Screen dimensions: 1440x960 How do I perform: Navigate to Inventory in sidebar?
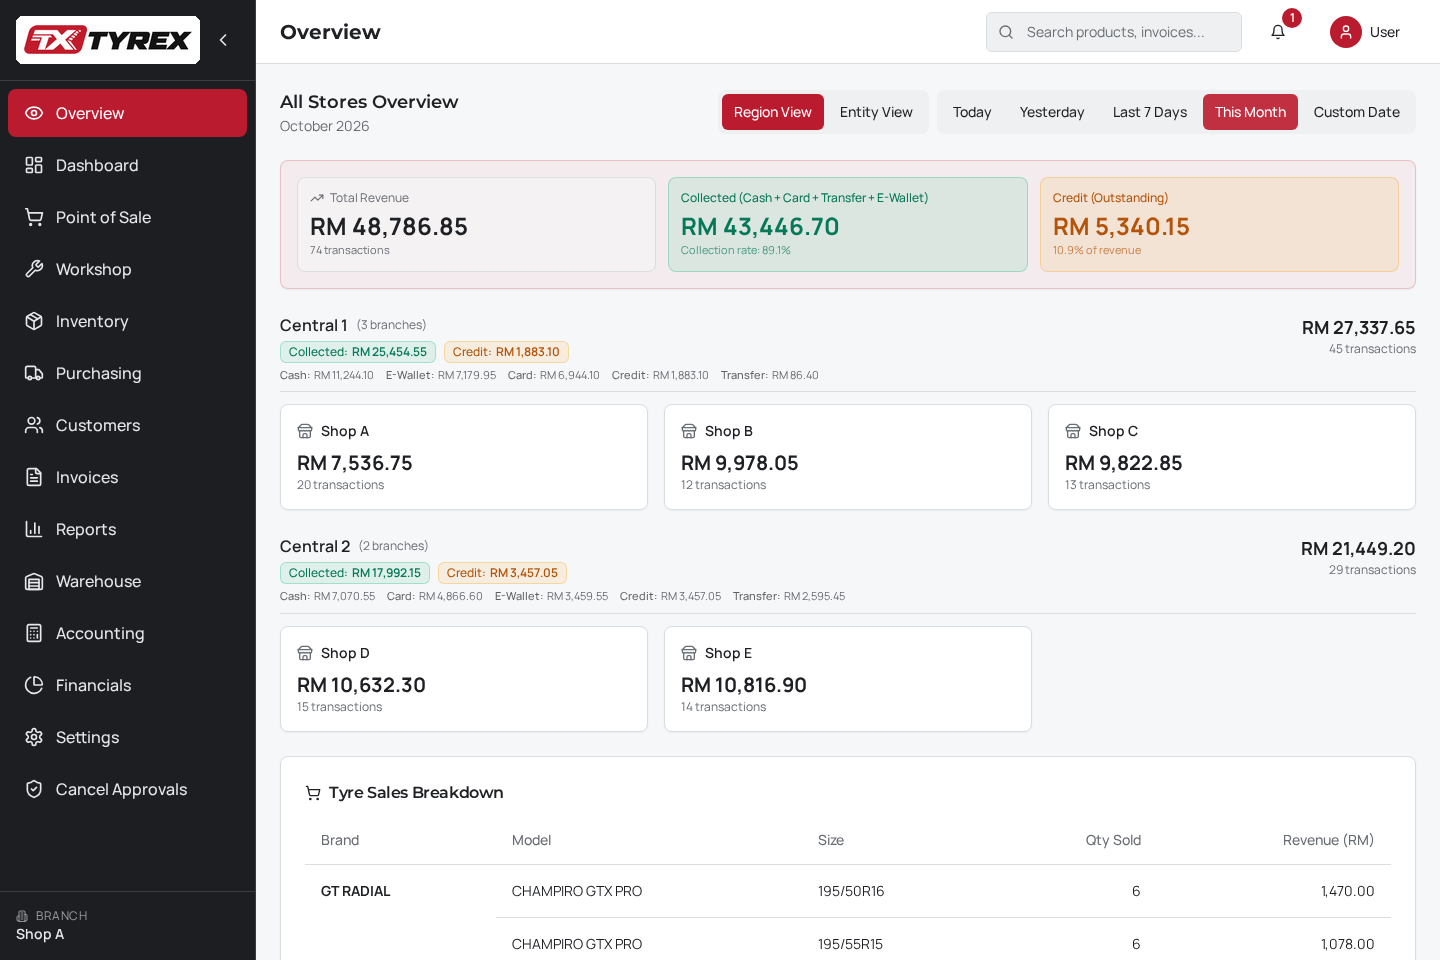pyautogui.click(x=128, y=321)
